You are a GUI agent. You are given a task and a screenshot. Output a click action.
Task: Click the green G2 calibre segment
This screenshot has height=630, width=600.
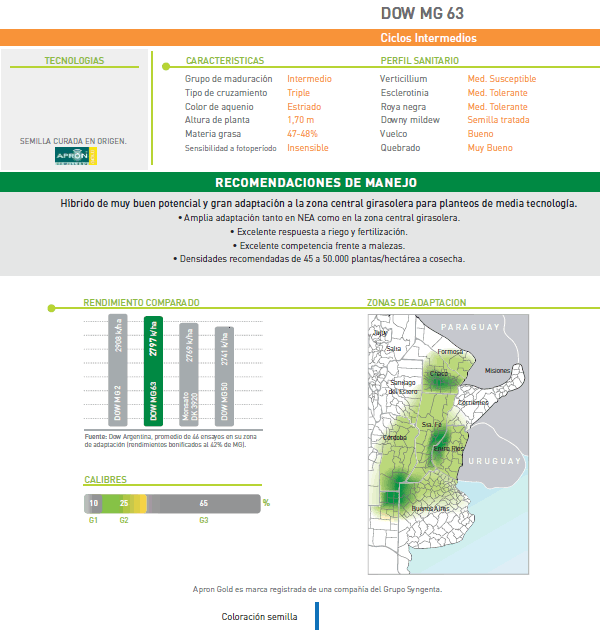(122, 503)
